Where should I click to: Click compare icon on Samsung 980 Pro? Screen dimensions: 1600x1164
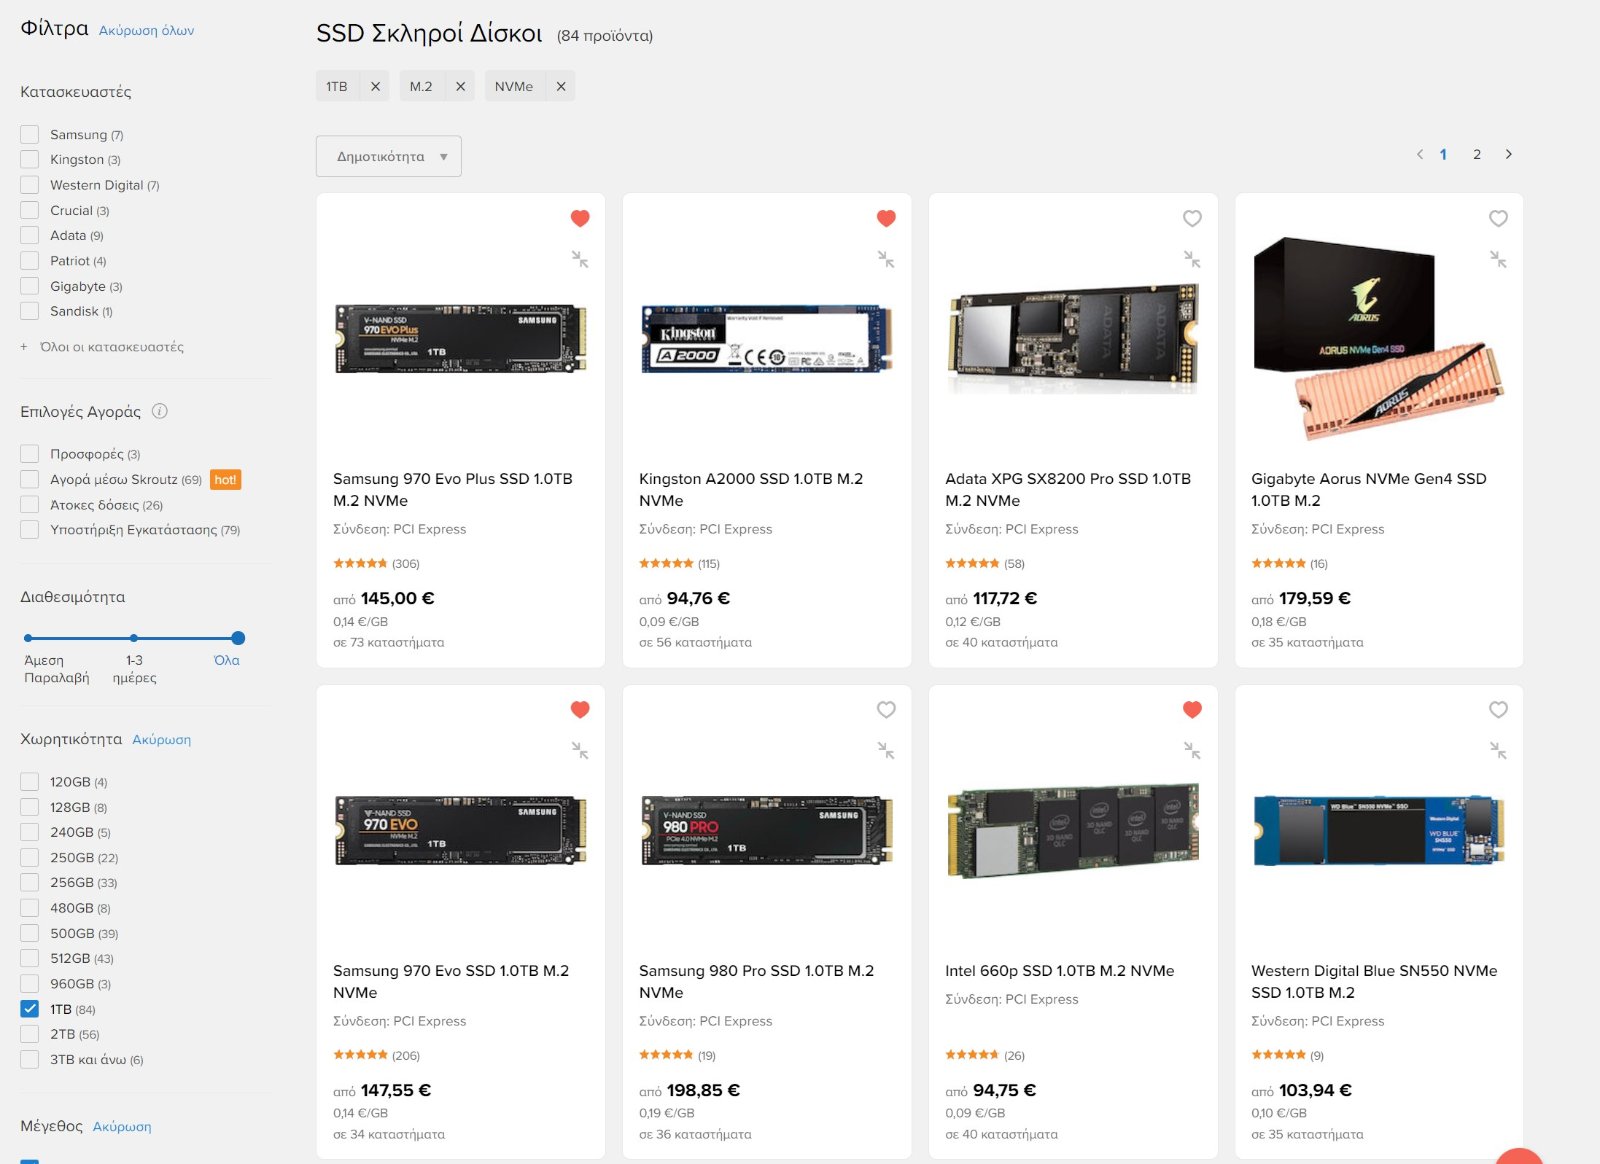click(x=886, y=750)
